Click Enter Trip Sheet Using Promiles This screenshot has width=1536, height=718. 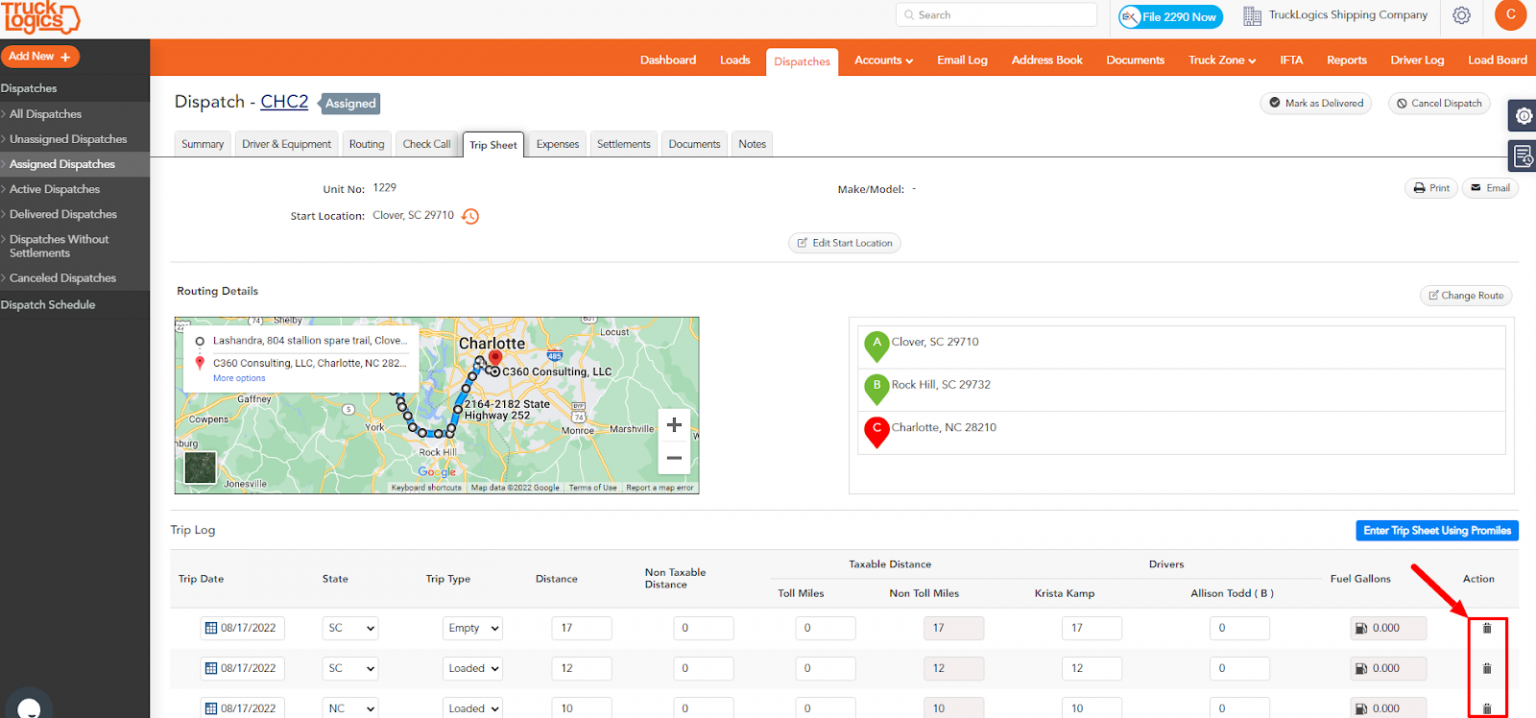tap(1437, 530)
